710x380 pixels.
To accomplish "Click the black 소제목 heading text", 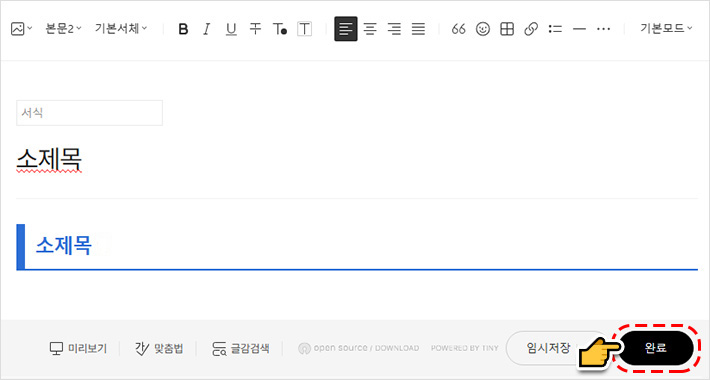I will coord(49,159).
